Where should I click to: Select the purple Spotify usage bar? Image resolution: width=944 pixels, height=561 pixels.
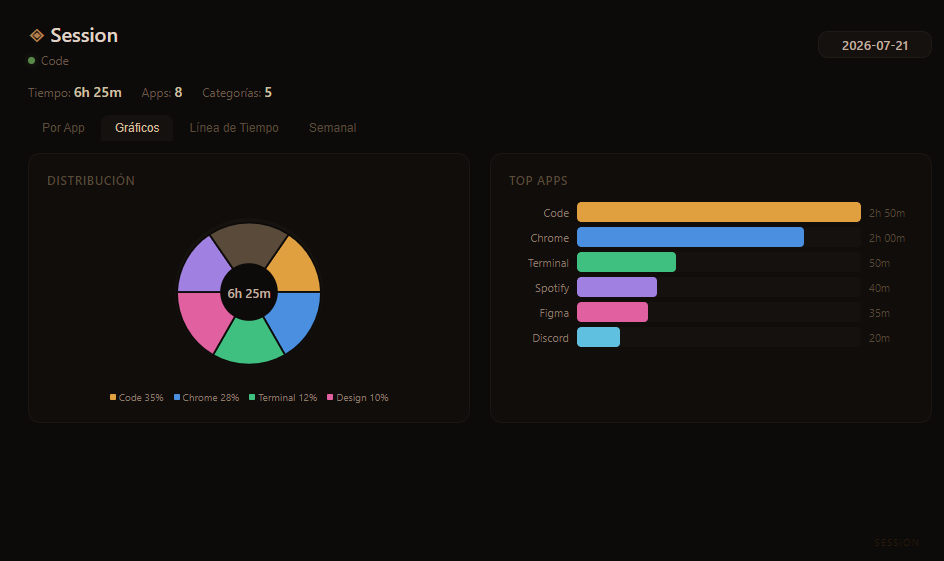[617, 287]
